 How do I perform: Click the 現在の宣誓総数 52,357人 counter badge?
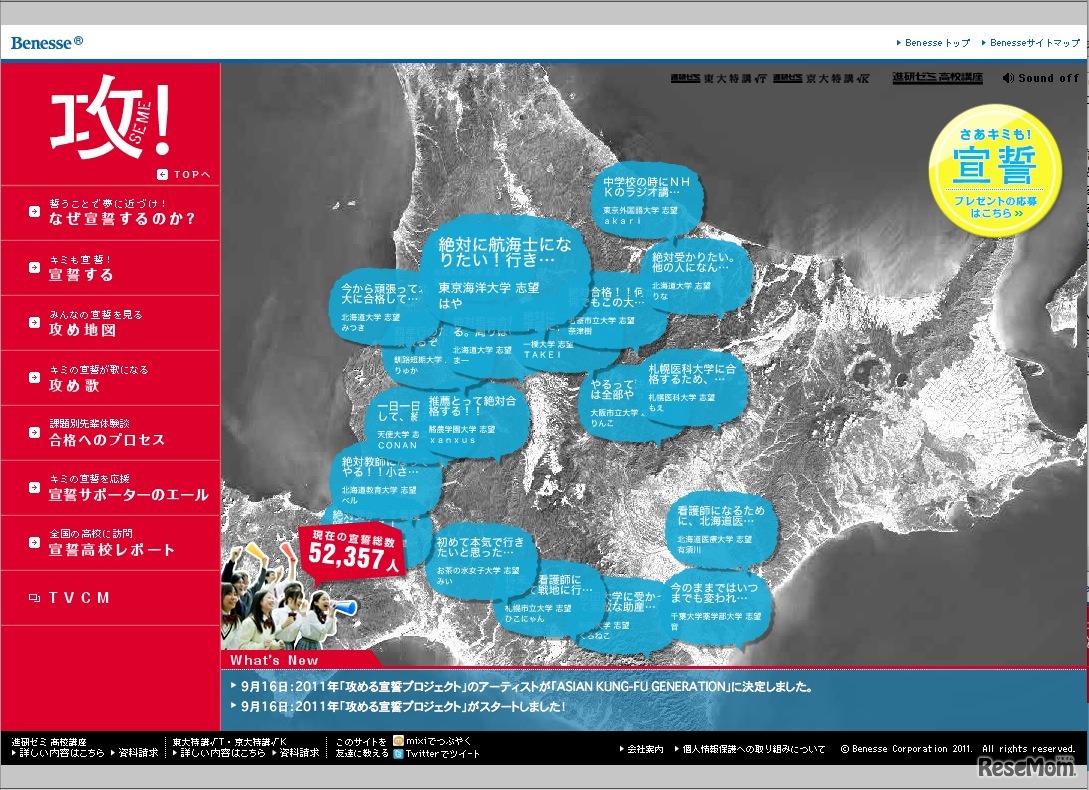click(353, 552)
